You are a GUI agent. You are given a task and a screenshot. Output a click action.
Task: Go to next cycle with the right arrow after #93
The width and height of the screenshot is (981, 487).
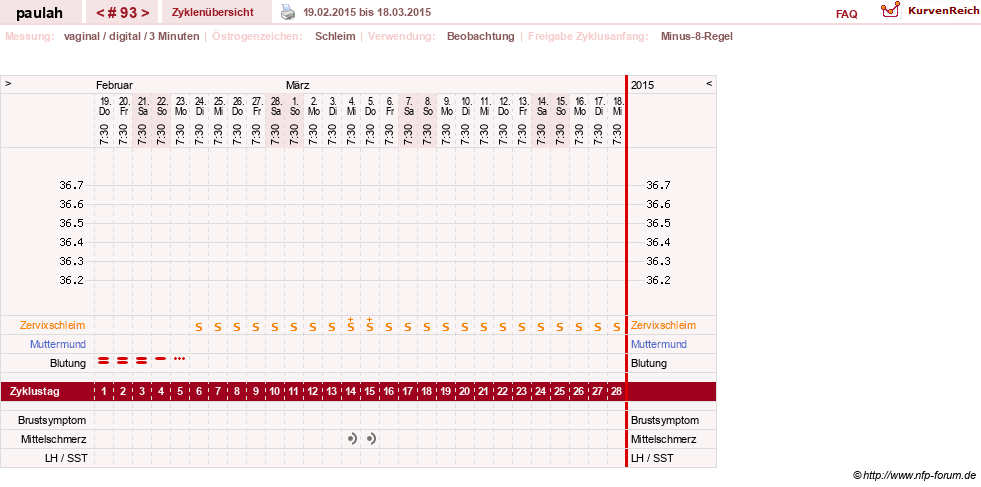(145, 13)
